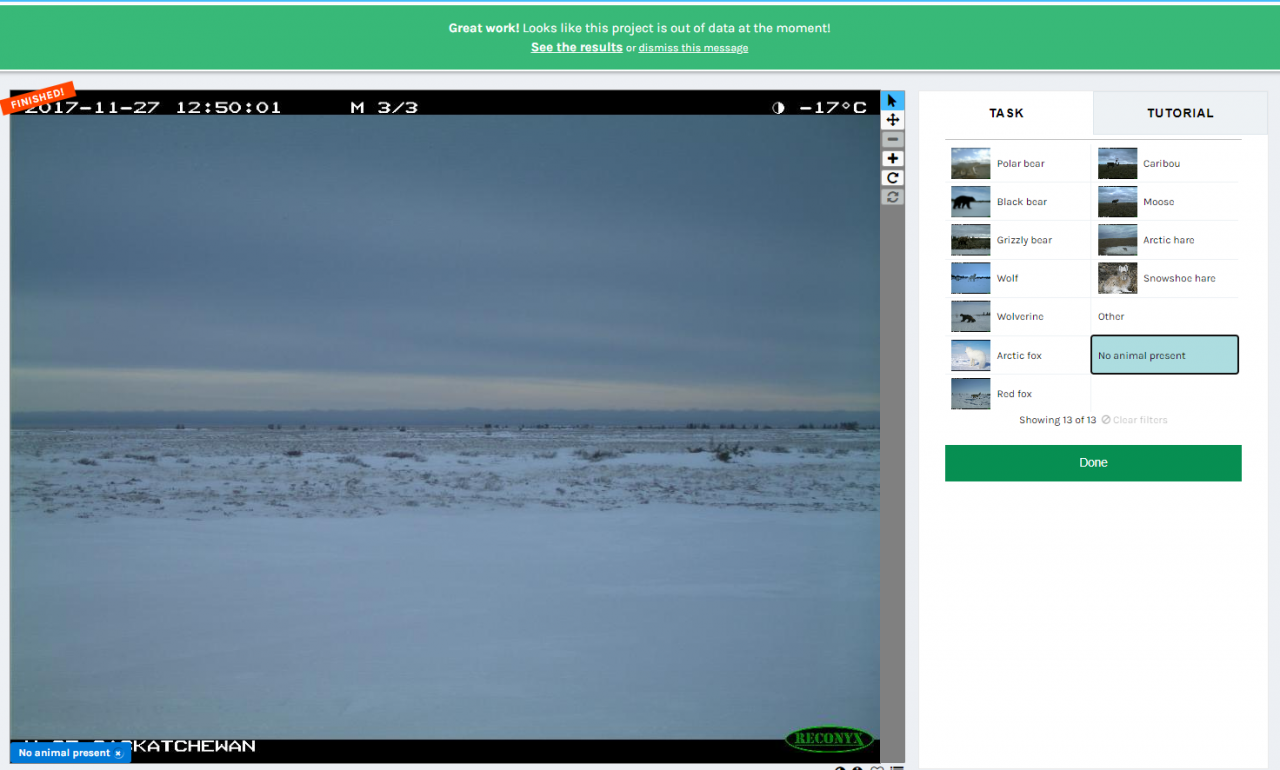Remove the 'No animal present' tag
Screen dimensions: 1280x770
(x=118, y=754)
